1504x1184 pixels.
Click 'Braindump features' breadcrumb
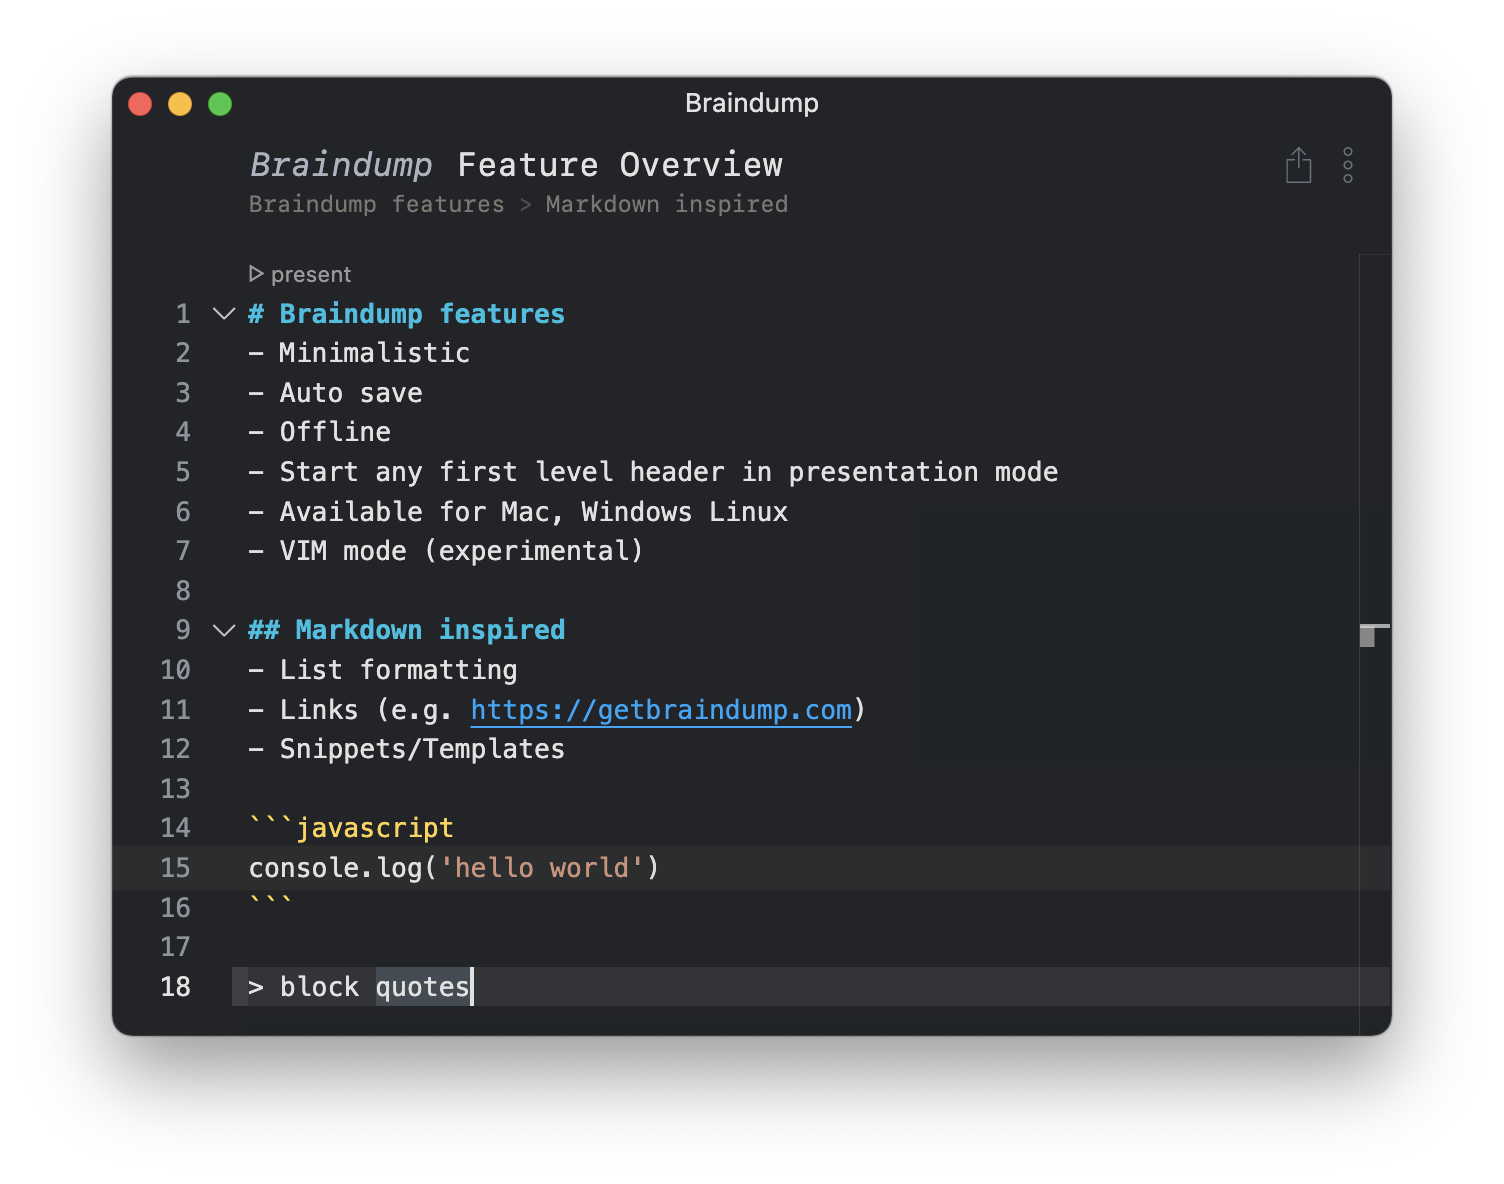[x=377, y=204]
